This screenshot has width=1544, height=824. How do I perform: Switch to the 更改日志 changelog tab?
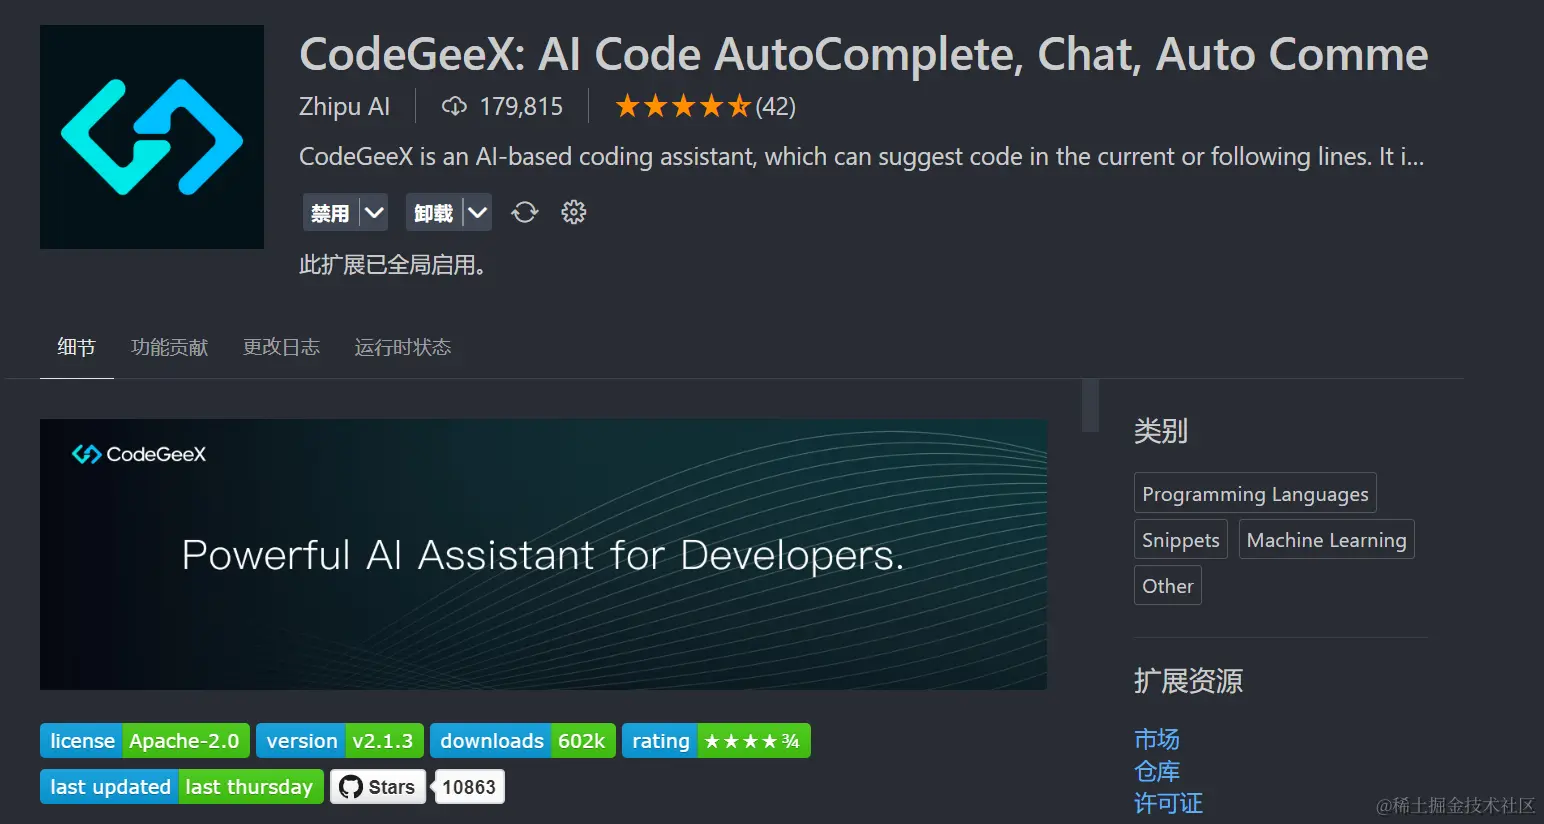coord(281,347)
